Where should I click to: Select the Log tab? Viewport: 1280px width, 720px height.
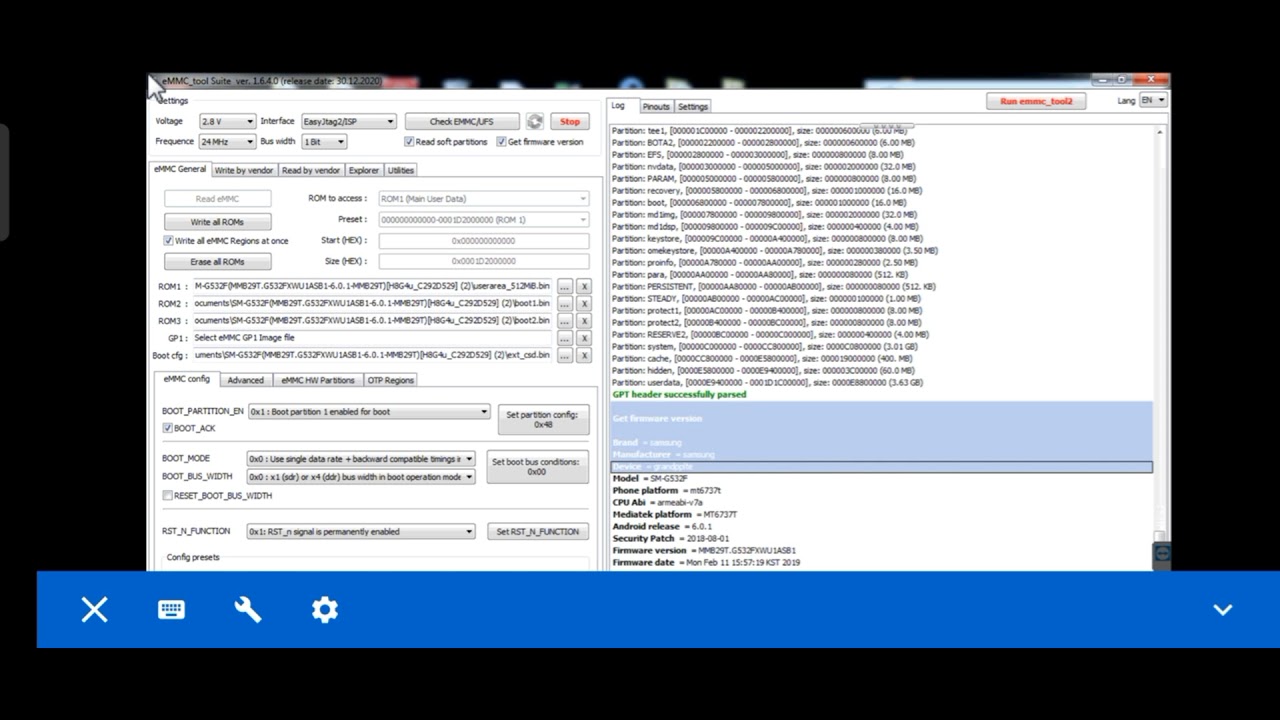[618, 105]
